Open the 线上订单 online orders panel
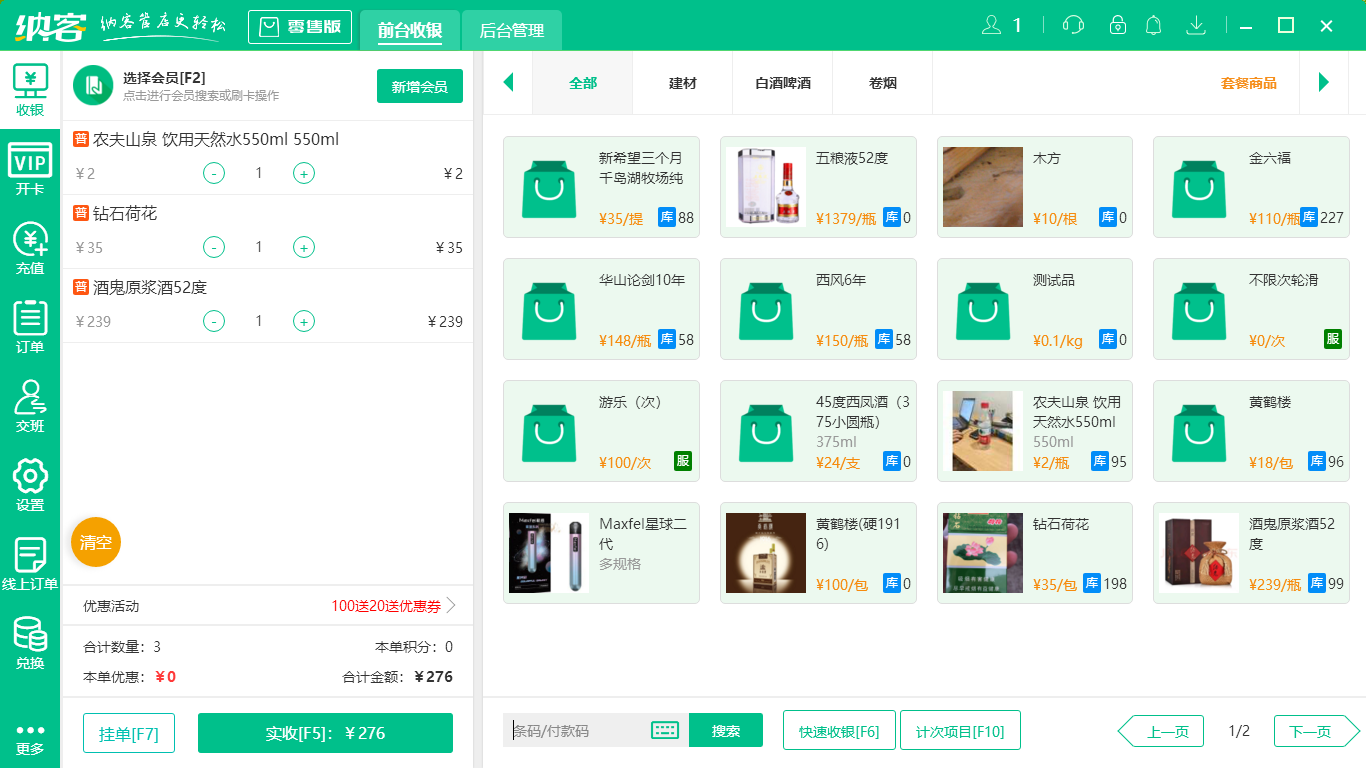Screen dimensions: 1366x768 30,563
